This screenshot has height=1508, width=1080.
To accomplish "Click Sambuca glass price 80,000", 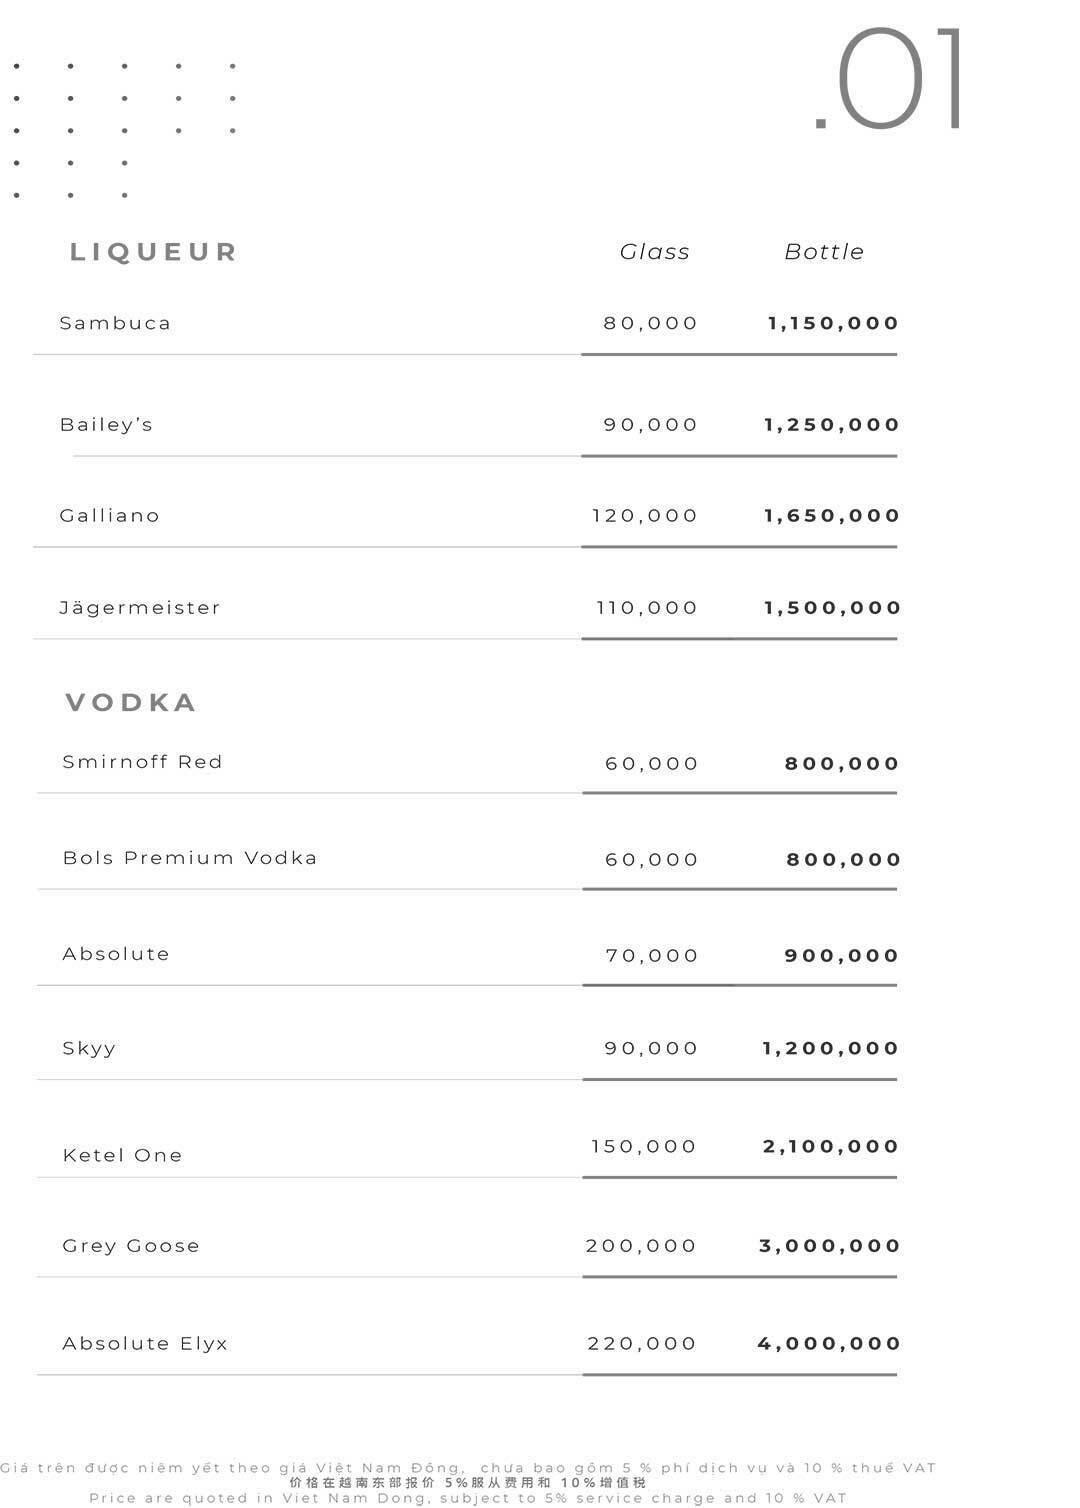I will pos(651,323).
